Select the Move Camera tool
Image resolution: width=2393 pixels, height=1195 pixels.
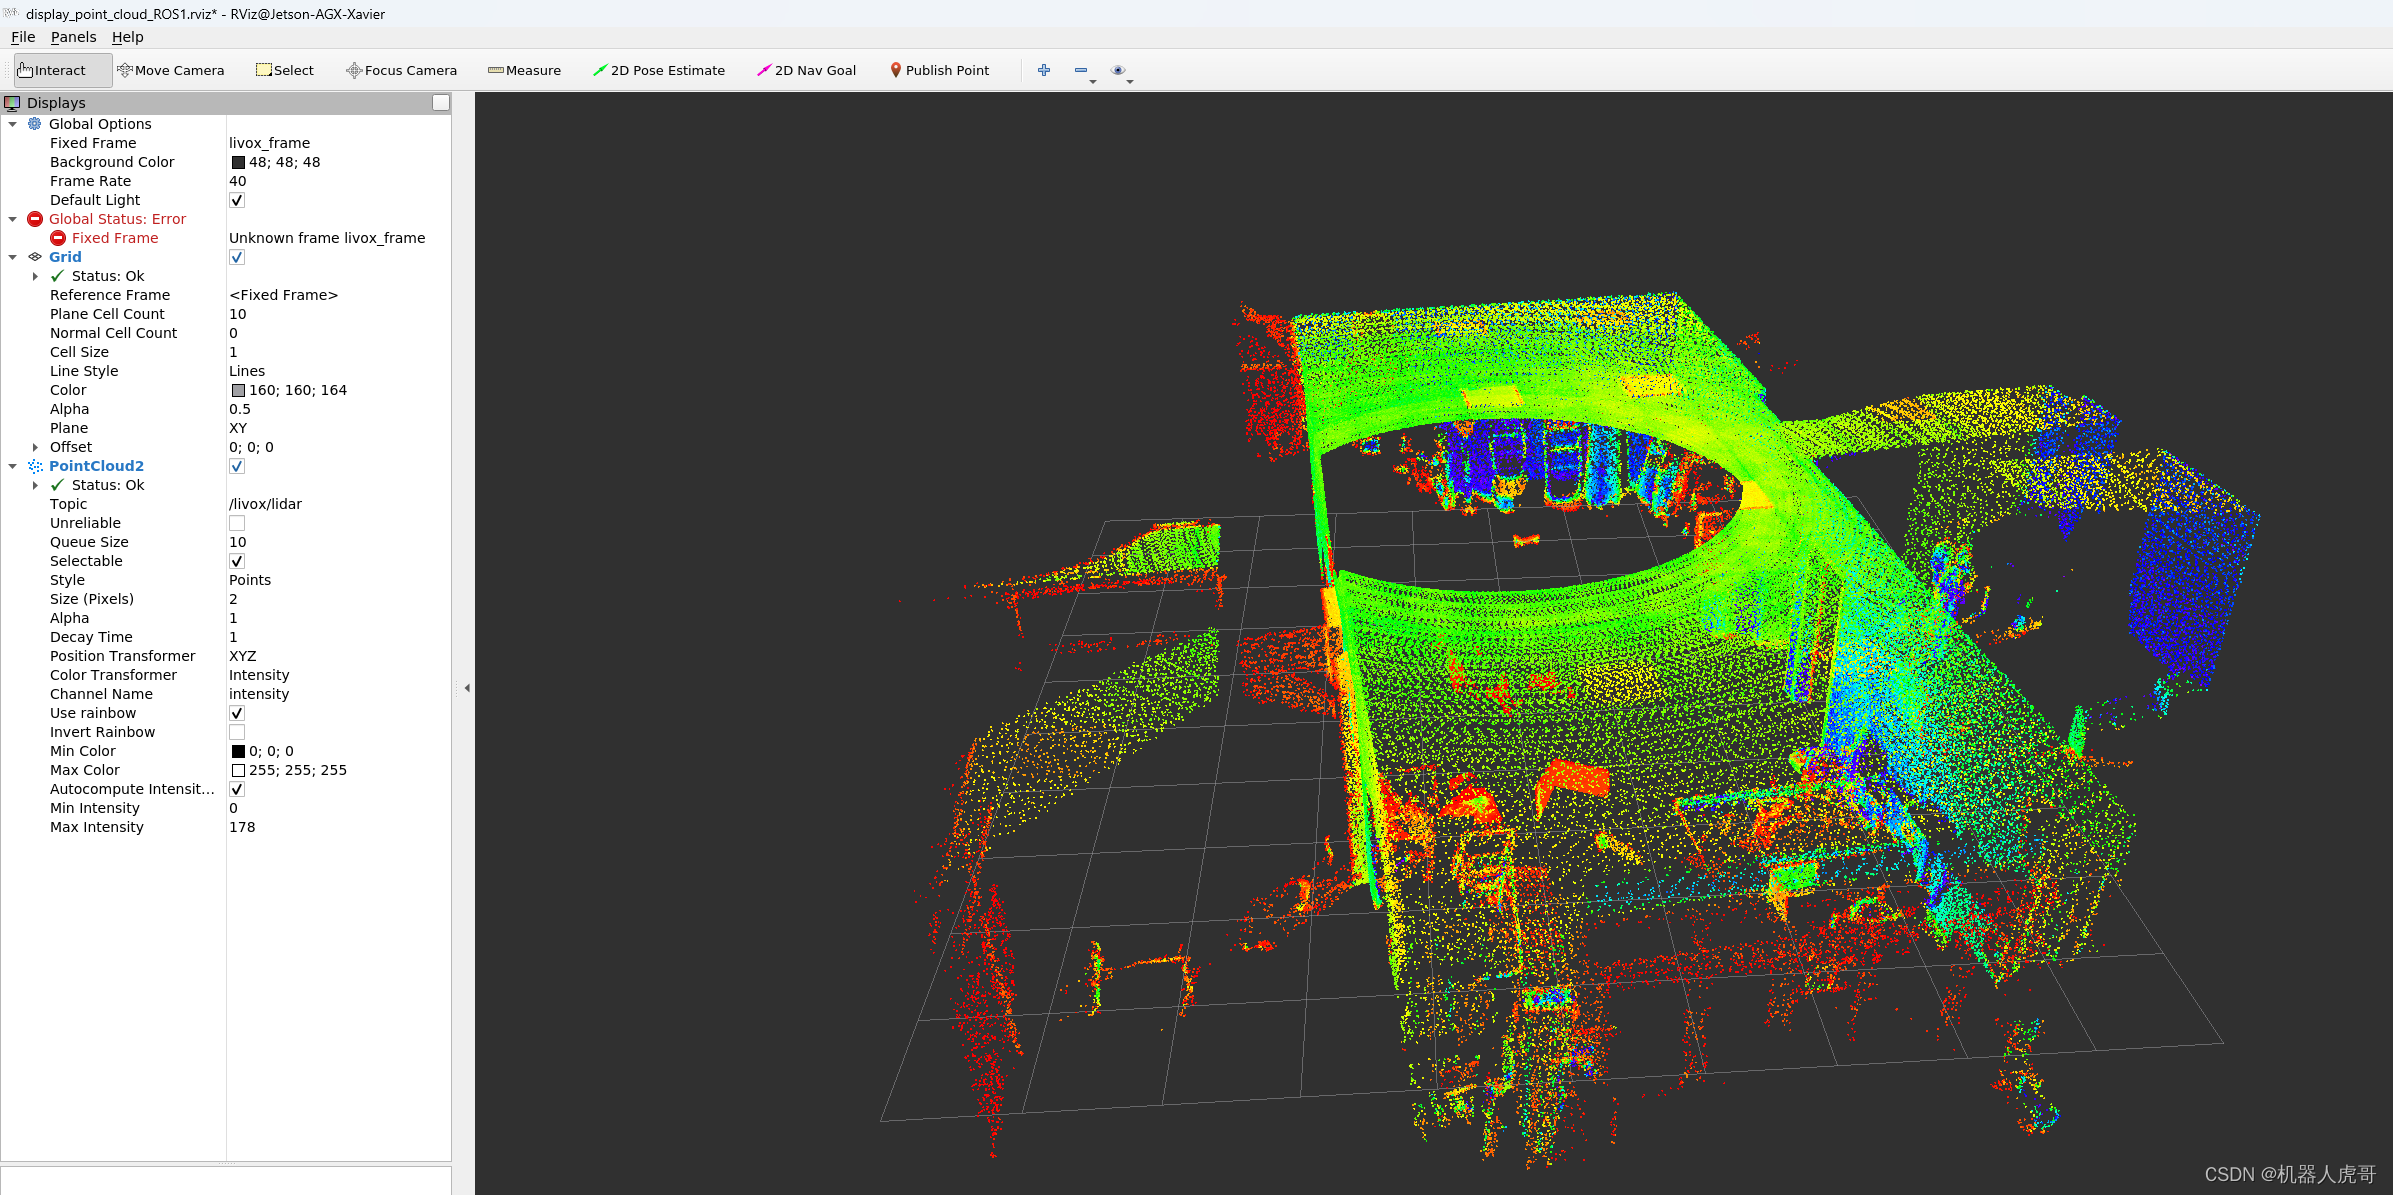coord(170,70)
